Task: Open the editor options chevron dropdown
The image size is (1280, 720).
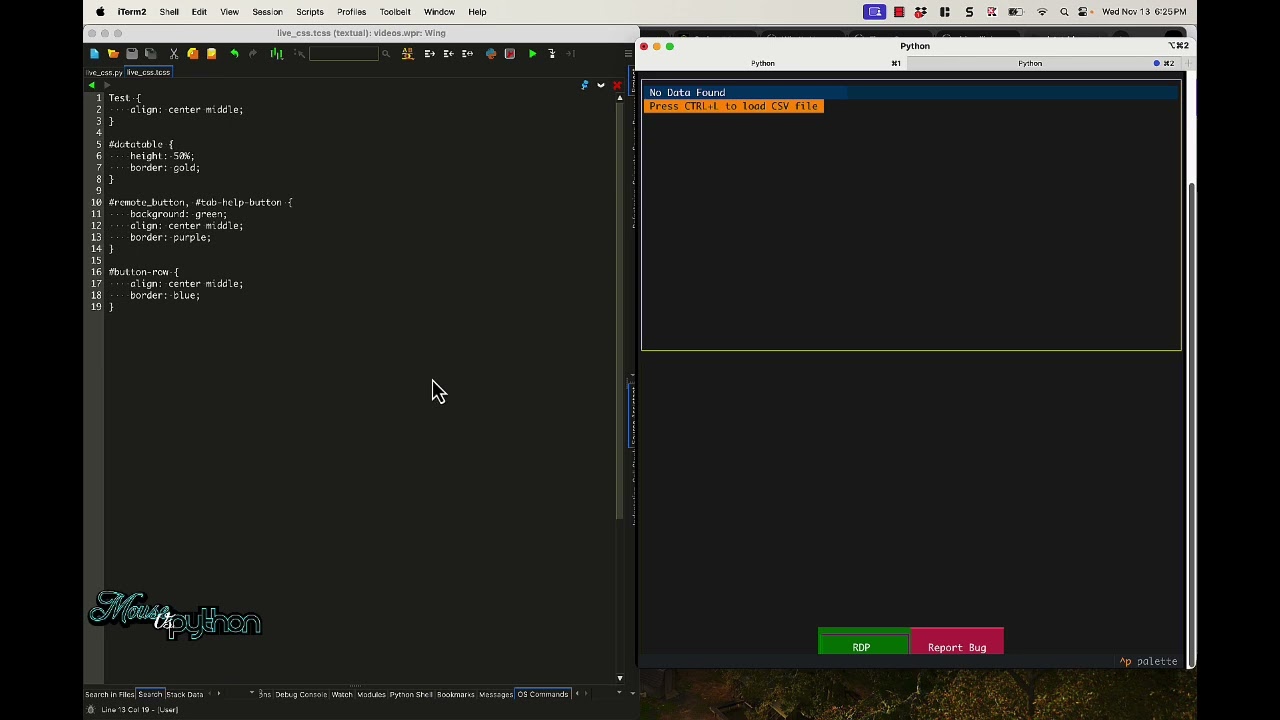Action: 601,85
